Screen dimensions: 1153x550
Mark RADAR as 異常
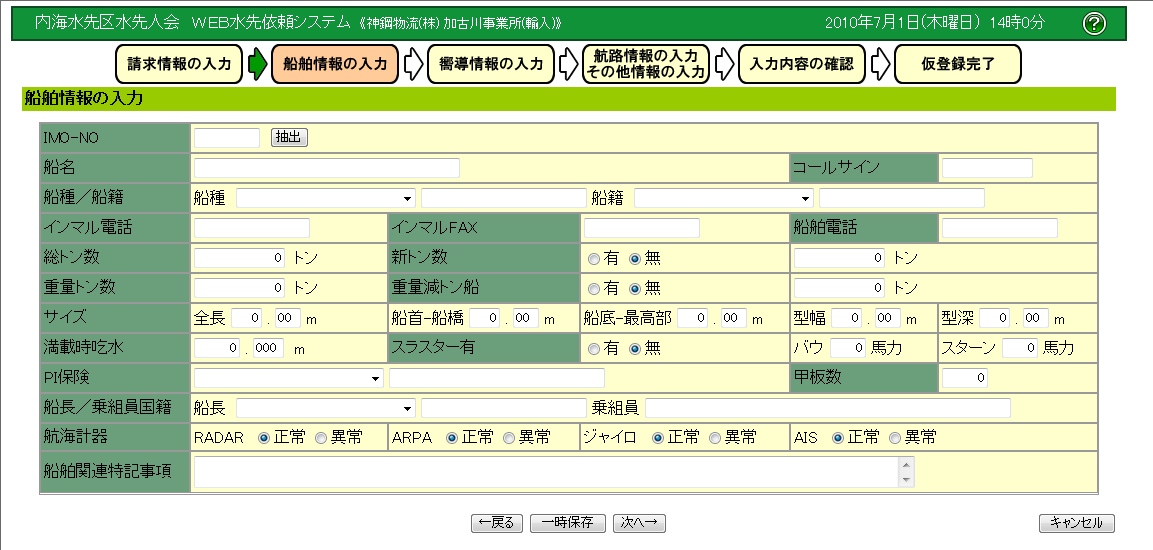pos(321,438)
